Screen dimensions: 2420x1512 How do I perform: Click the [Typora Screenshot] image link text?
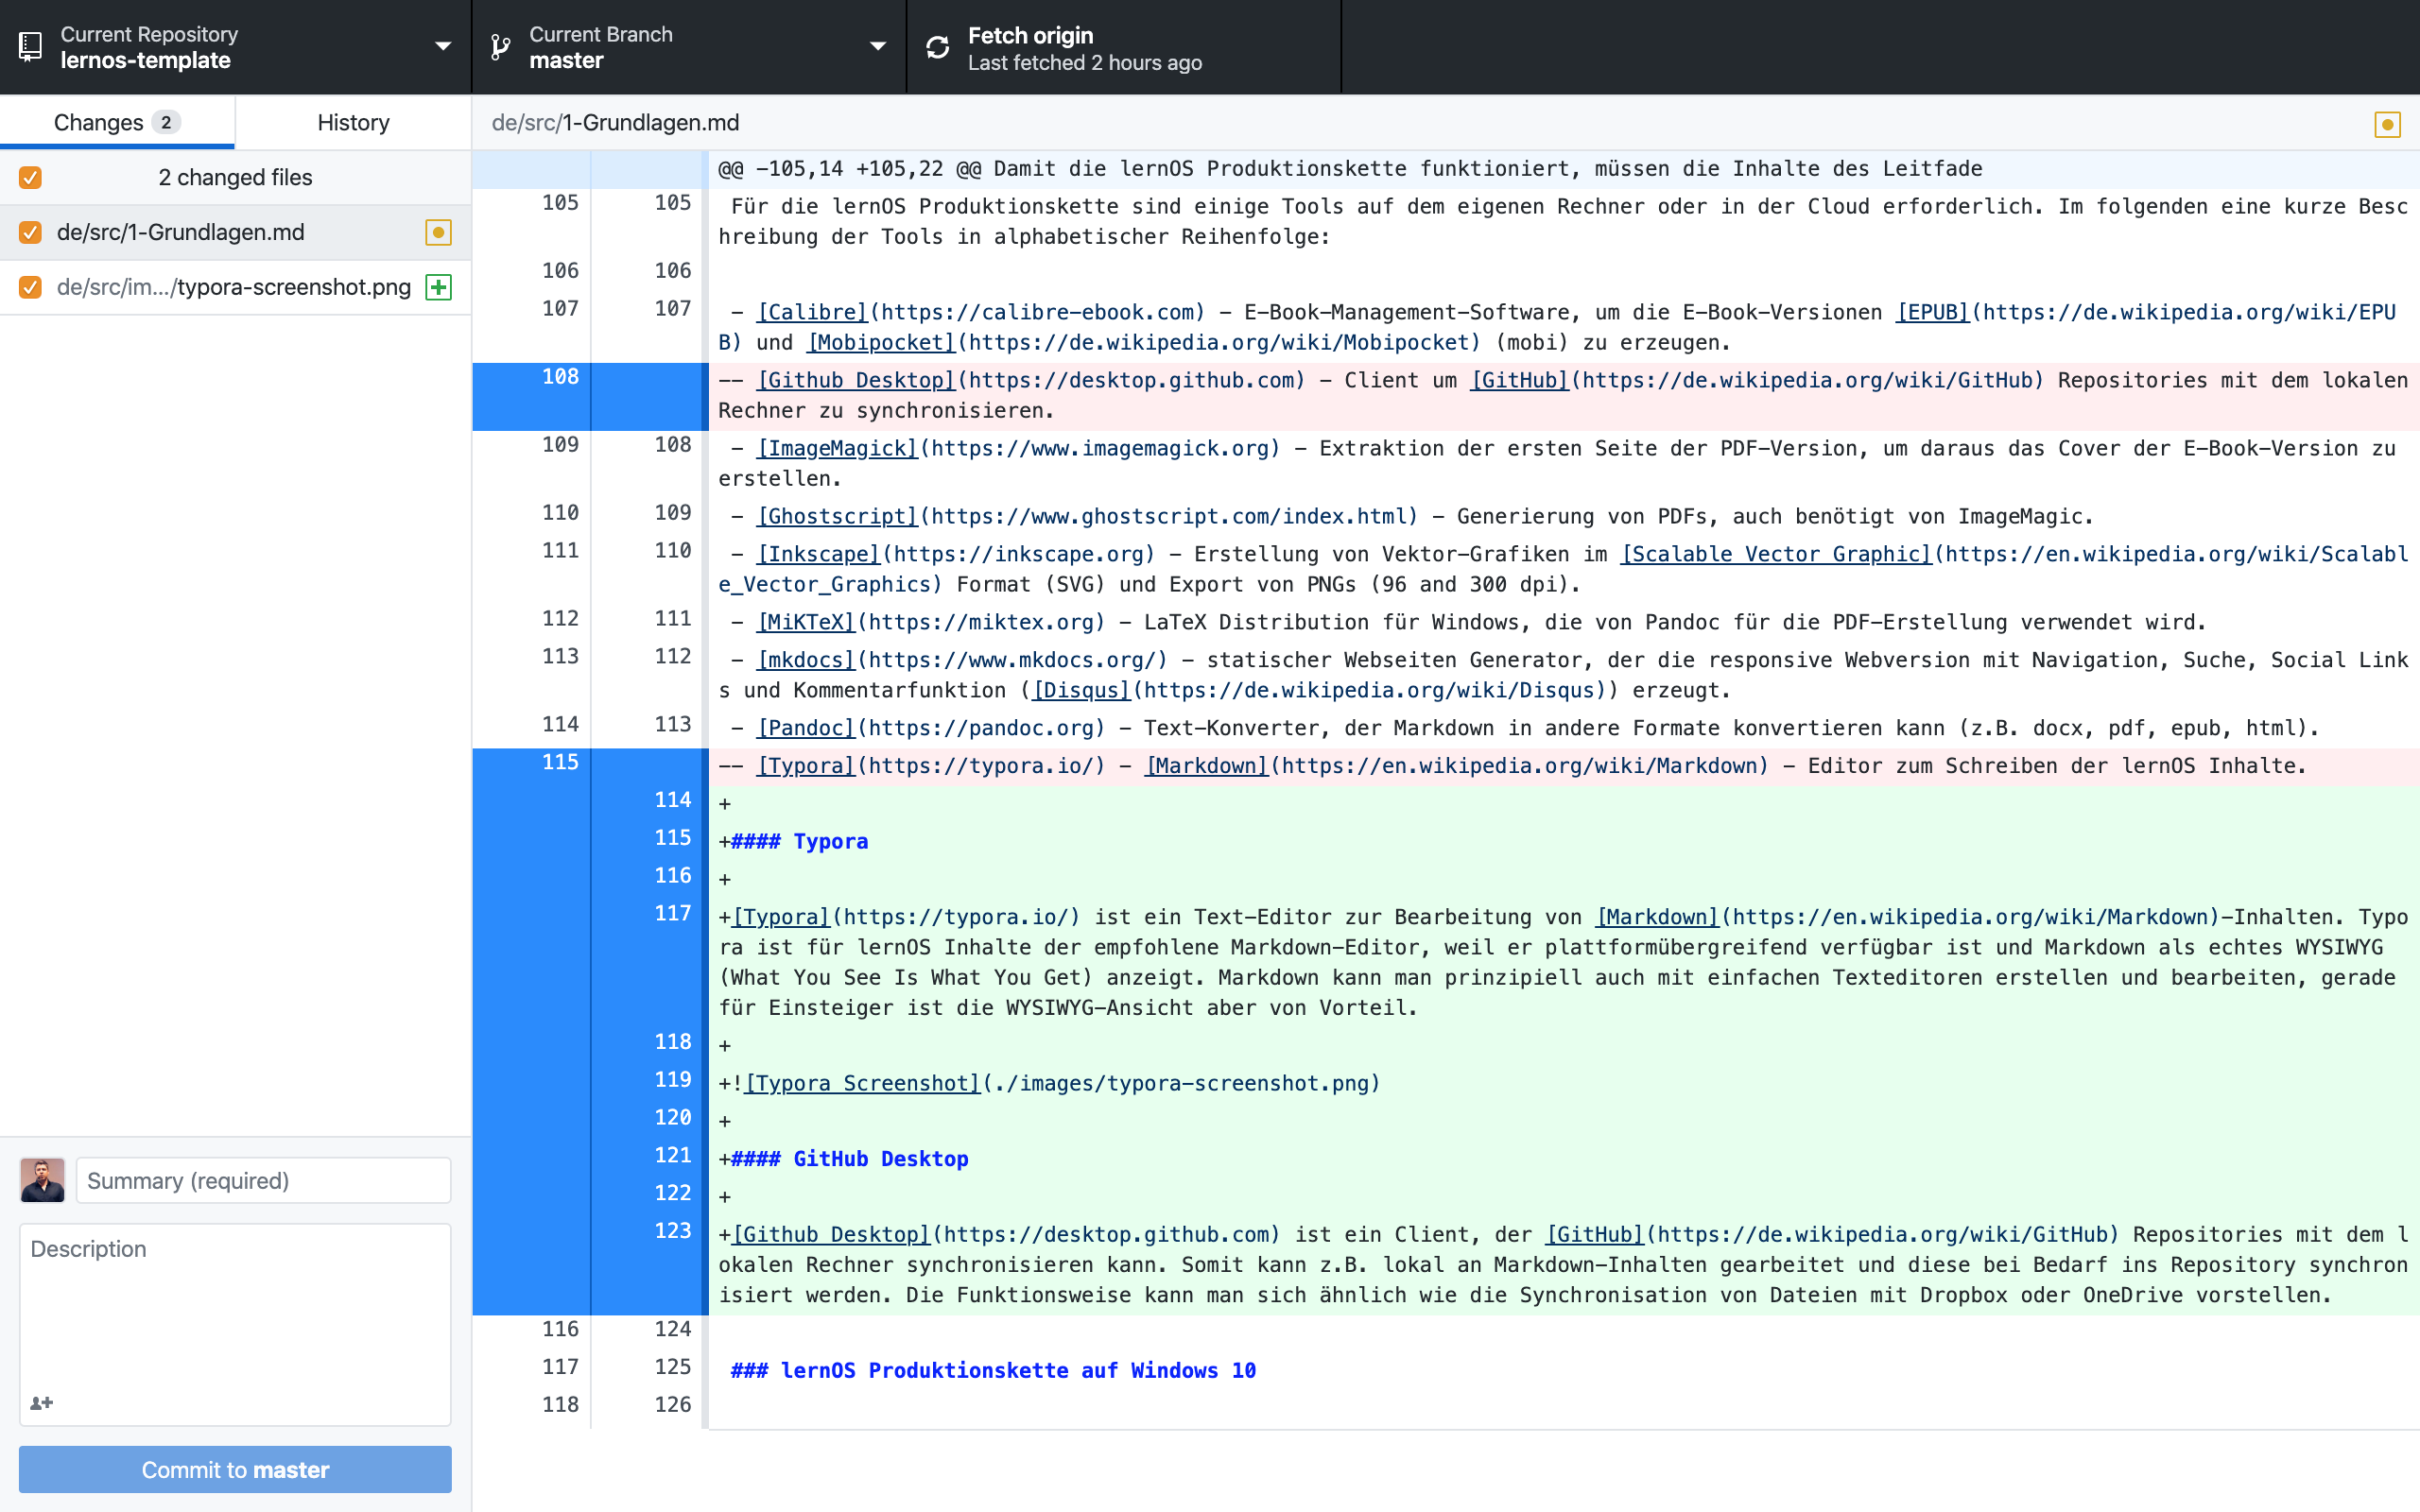pos(862,1084)
